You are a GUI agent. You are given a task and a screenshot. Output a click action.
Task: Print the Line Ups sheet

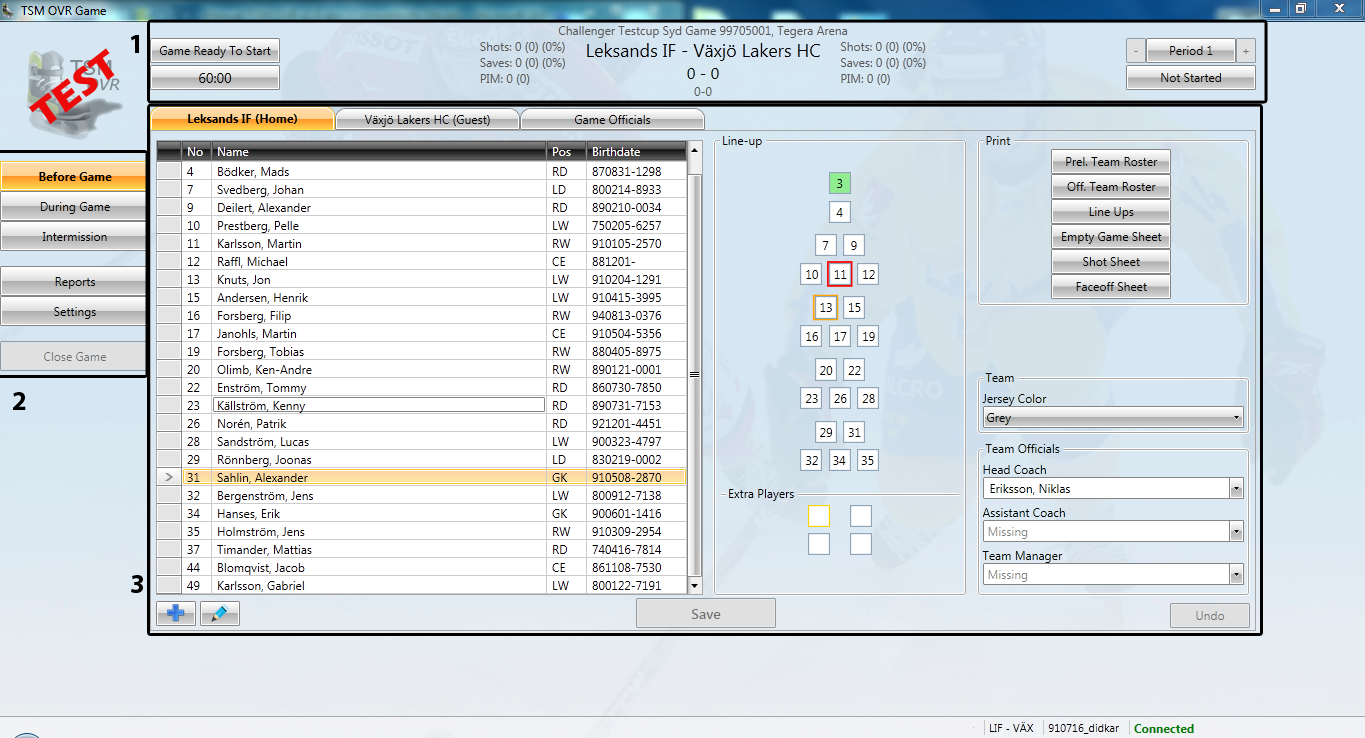pyautogui.click(x=1111, y=212)
